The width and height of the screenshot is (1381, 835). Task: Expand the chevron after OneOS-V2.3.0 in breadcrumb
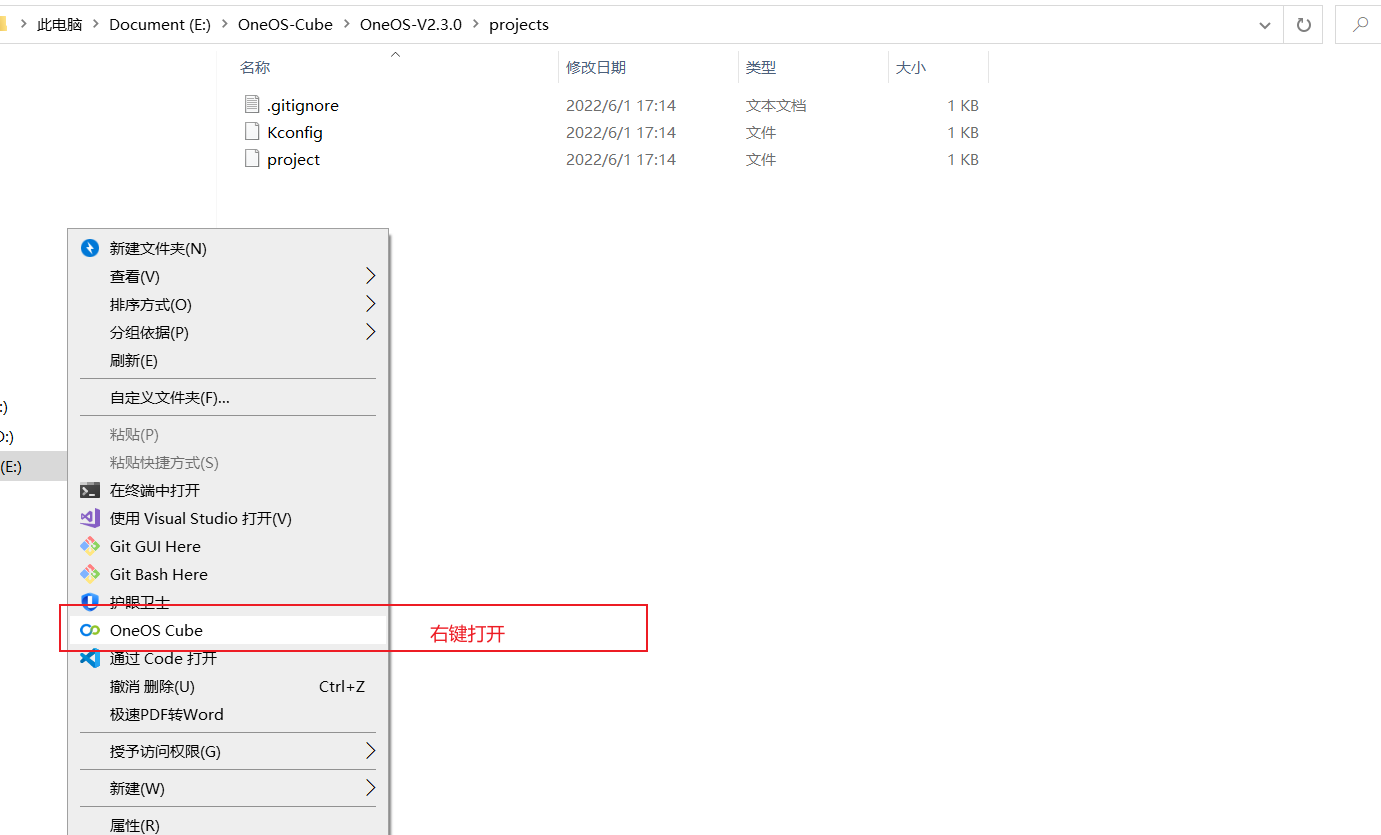476,25
